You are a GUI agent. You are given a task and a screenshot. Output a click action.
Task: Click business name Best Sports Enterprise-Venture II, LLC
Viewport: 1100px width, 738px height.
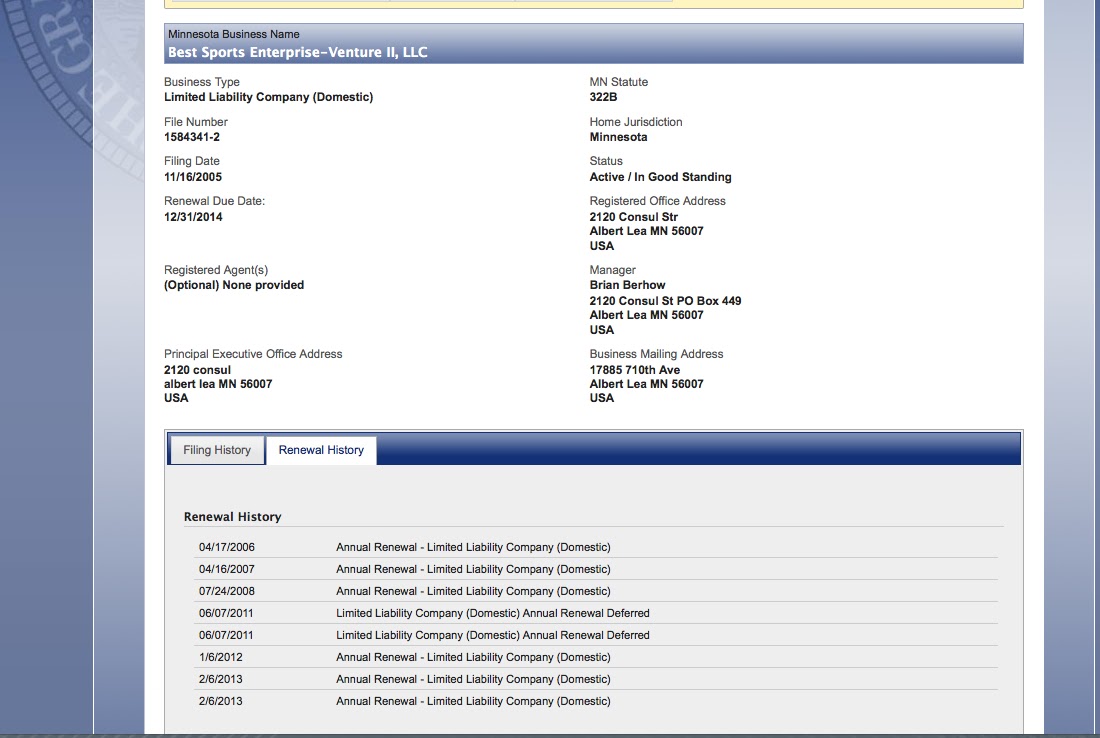coord(297,52)
